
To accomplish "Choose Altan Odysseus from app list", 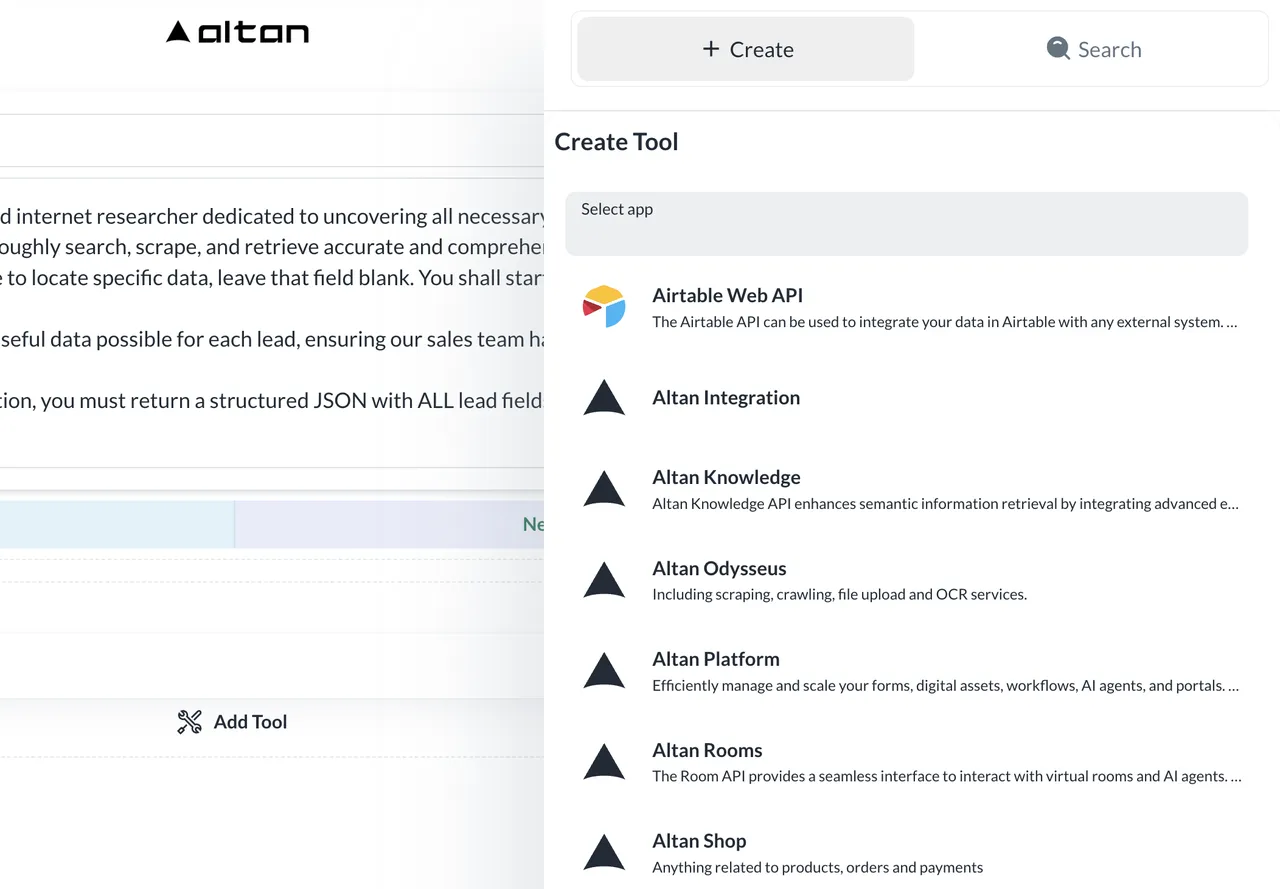I will point(907,580).
